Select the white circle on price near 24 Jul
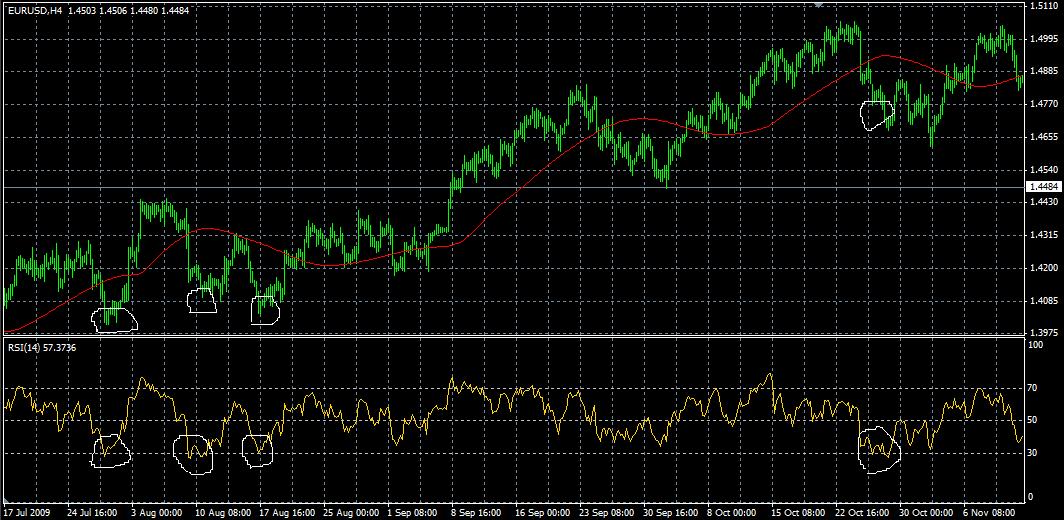1064x520 pixels. [x=114, y=319]
